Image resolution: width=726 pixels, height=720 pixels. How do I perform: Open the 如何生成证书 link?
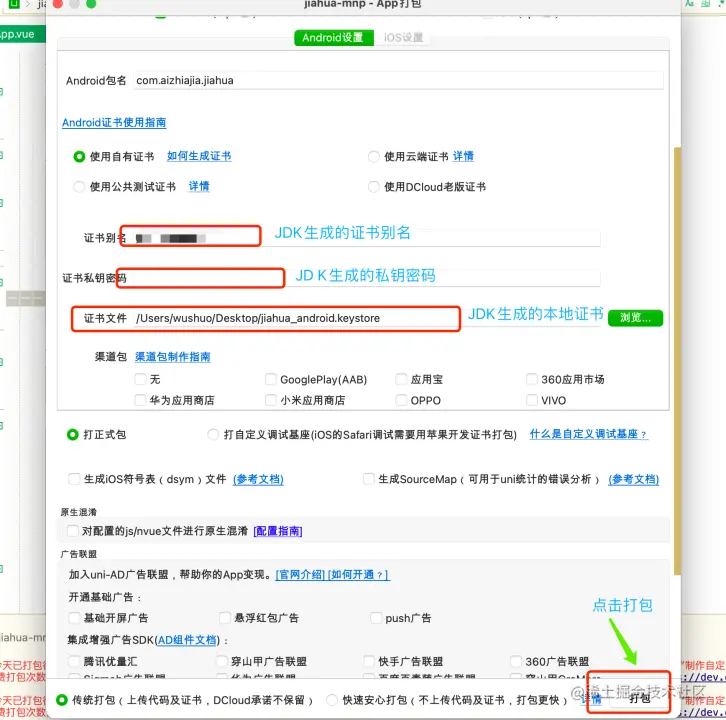click(199, 156)
